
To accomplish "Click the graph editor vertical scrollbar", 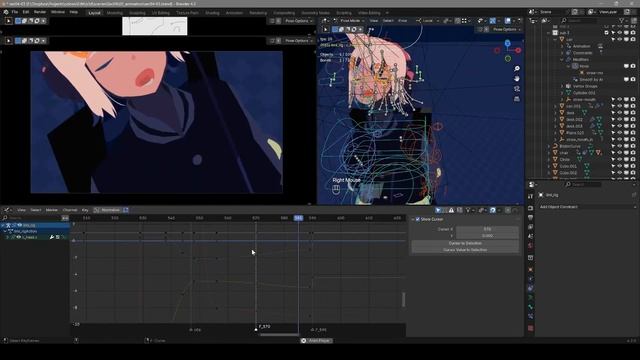I will (x=404, y=299).
